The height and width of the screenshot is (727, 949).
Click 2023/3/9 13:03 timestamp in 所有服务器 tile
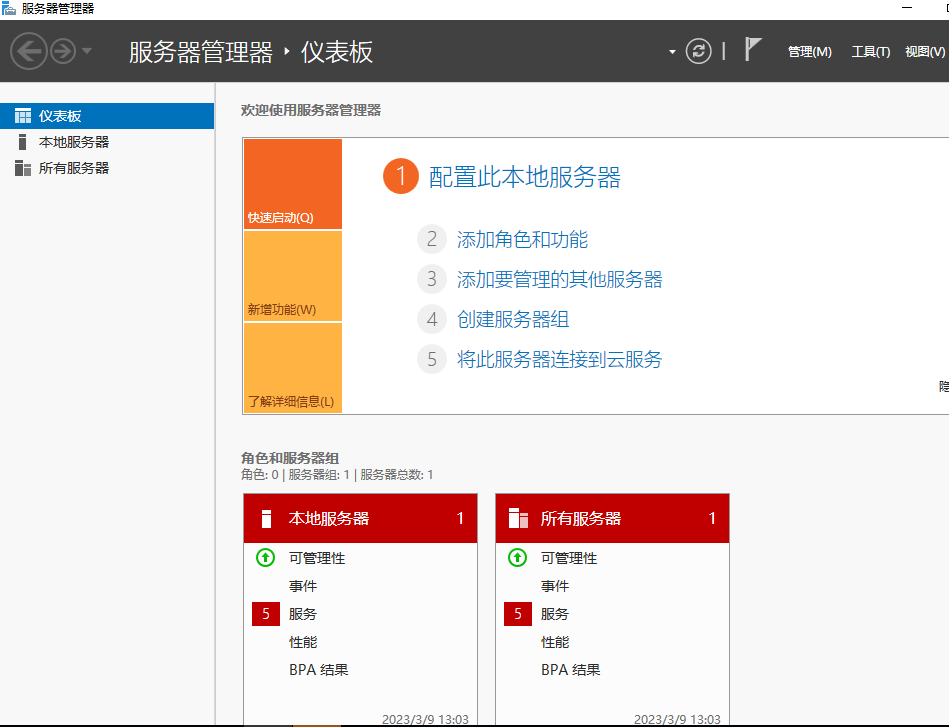coord(677,719)
